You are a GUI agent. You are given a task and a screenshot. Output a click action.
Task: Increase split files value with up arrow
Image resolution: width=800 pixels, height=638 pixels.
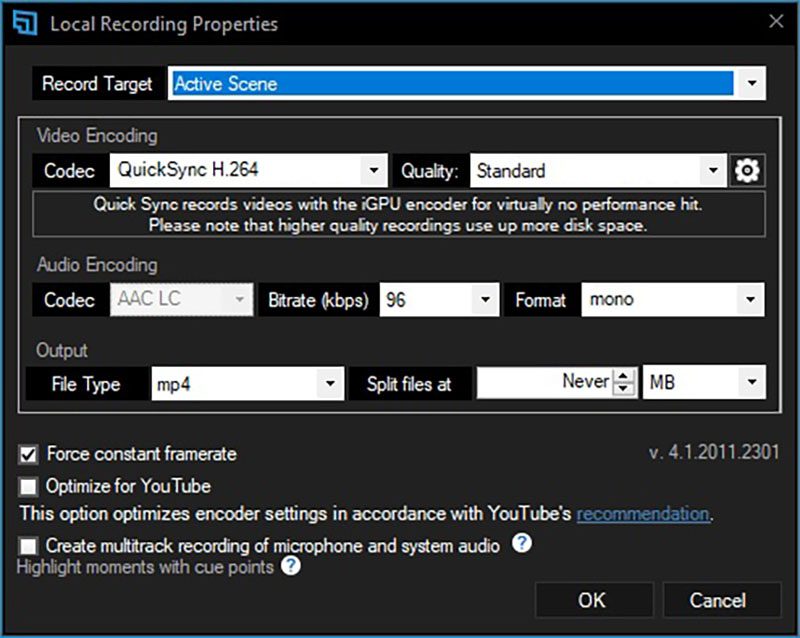tap(624, 376)
